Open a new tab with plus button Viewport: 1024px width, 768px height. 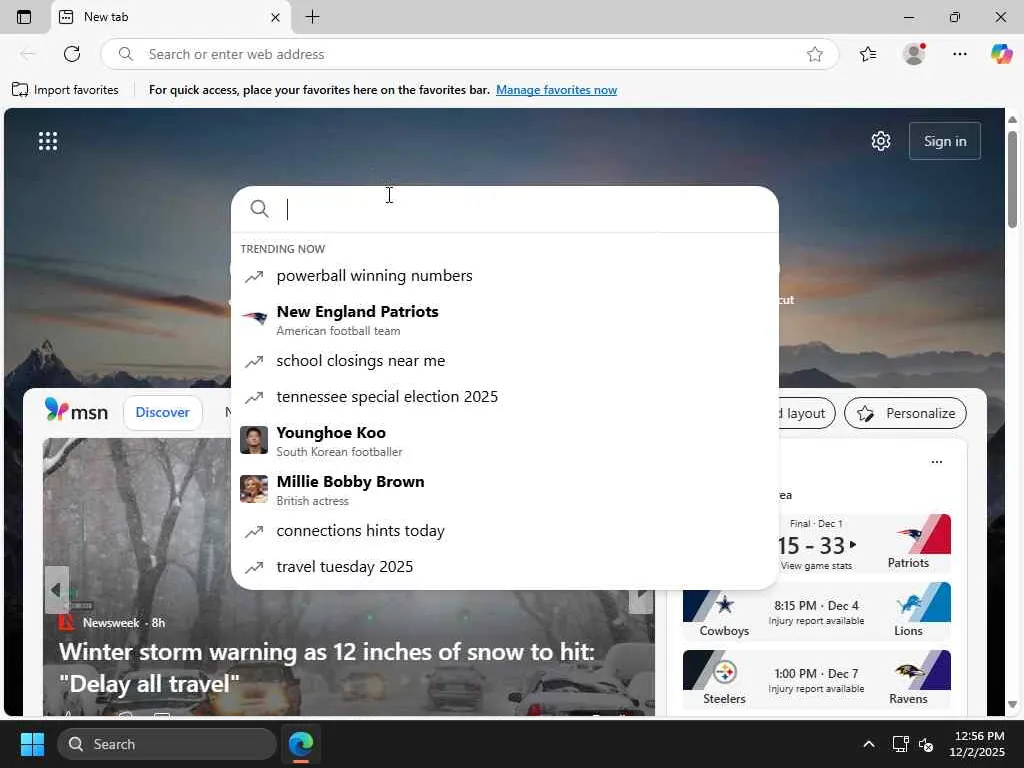[x=312, y=17]
